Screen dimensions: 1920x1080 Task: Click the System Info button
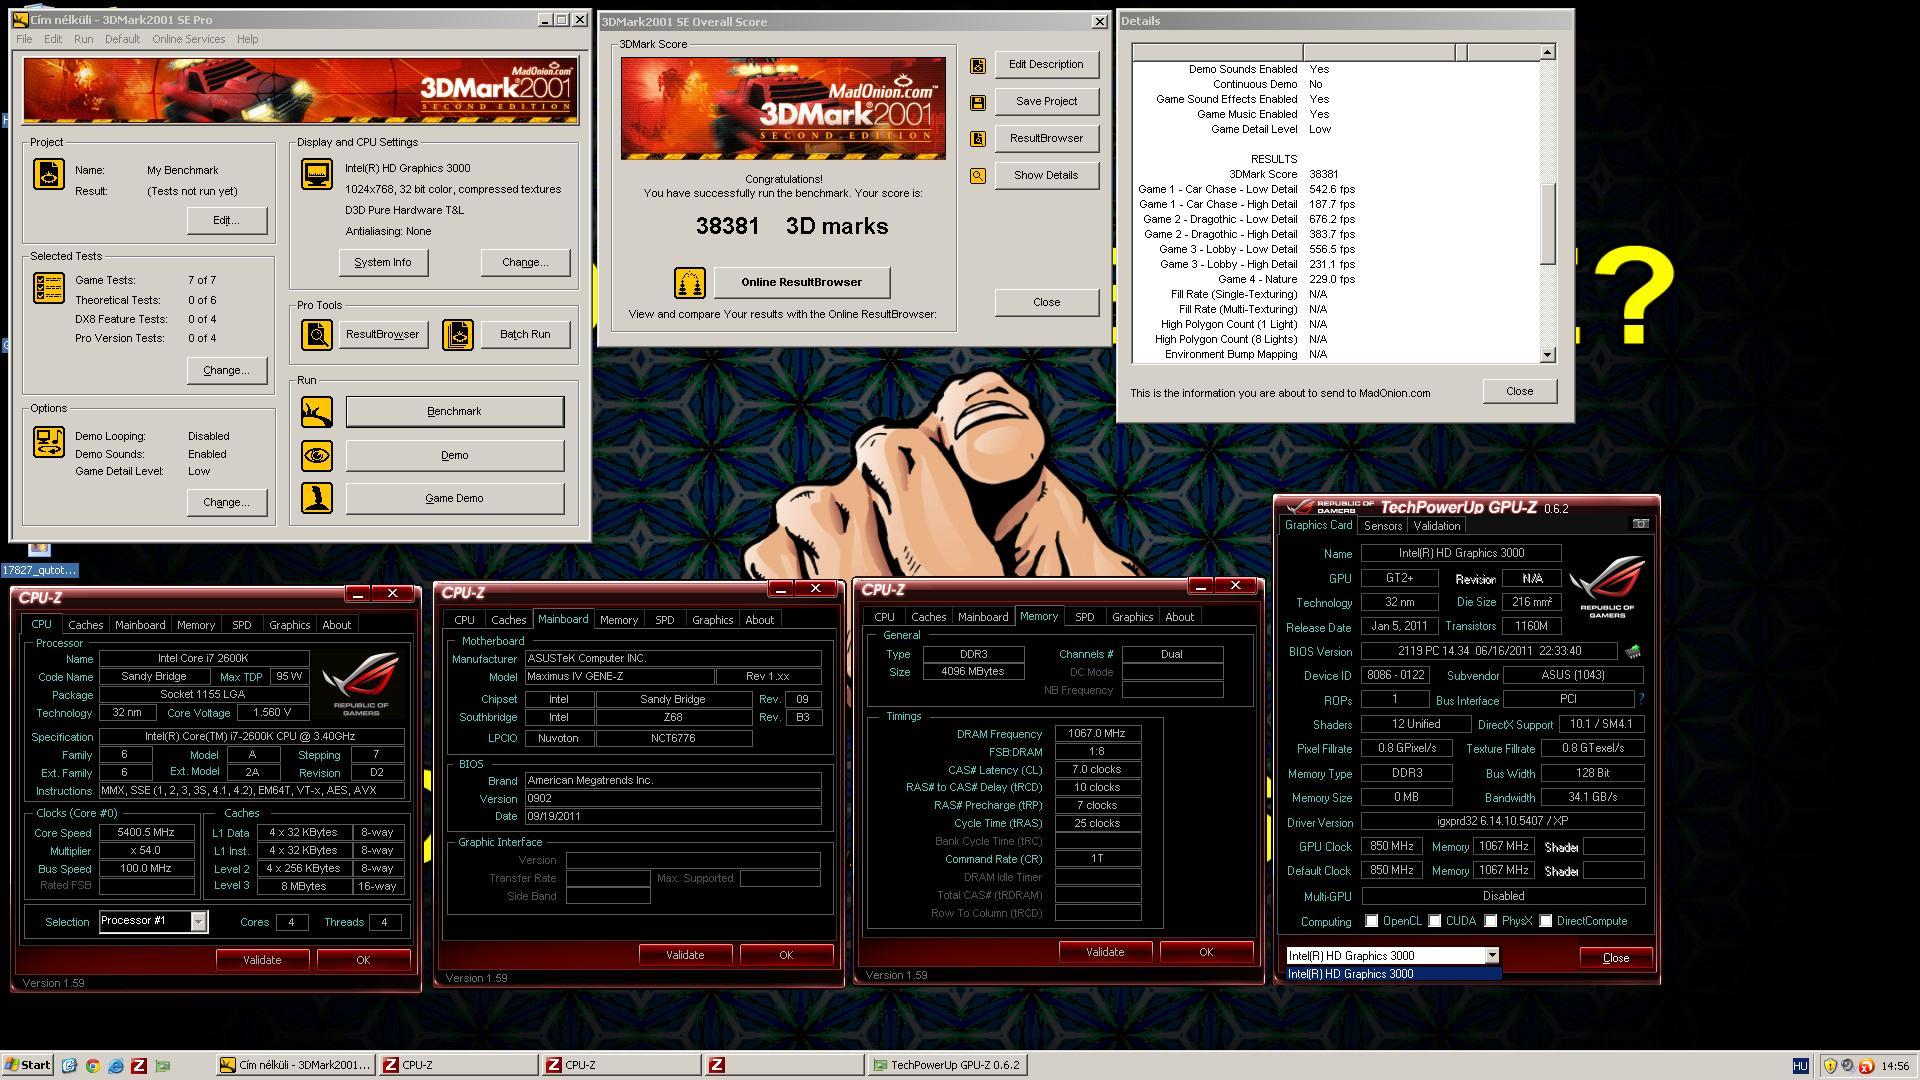383,263
